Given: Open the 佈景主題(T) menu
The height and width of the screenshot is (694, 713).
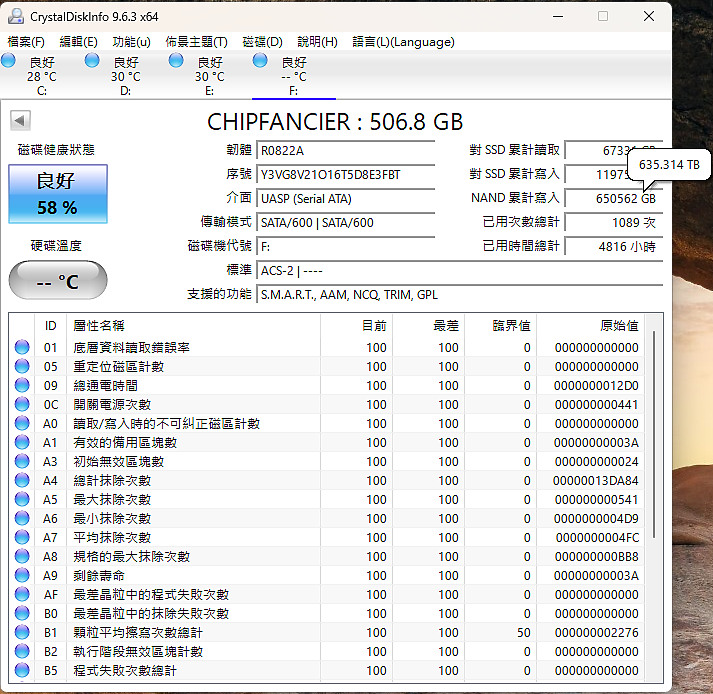Looking at the screenshot, I should (196, 42).
